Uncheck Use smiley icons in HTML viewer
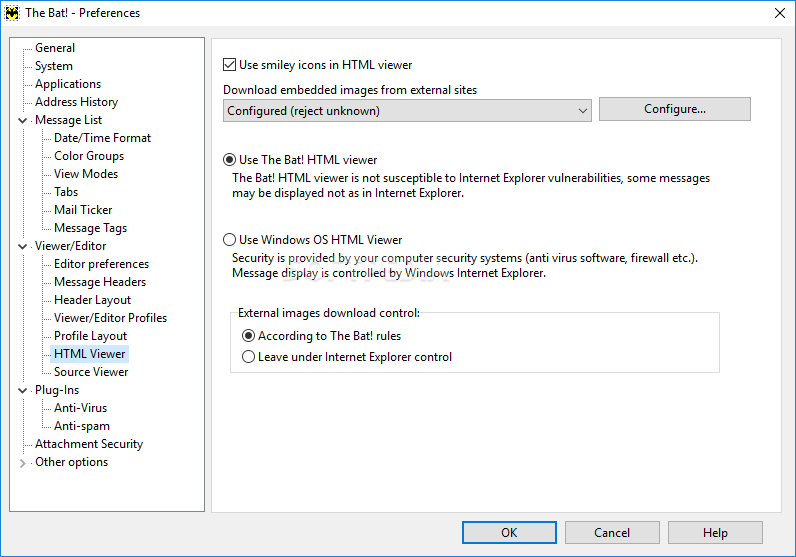The height and width of the screenshot is (557, 796). click(x=229, y=64)
